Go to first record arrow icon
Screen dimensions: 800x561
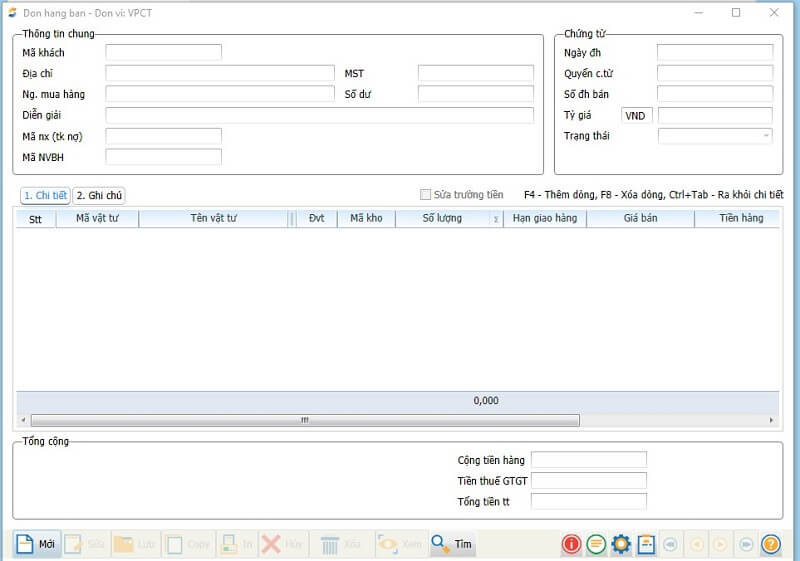(670, 544)
